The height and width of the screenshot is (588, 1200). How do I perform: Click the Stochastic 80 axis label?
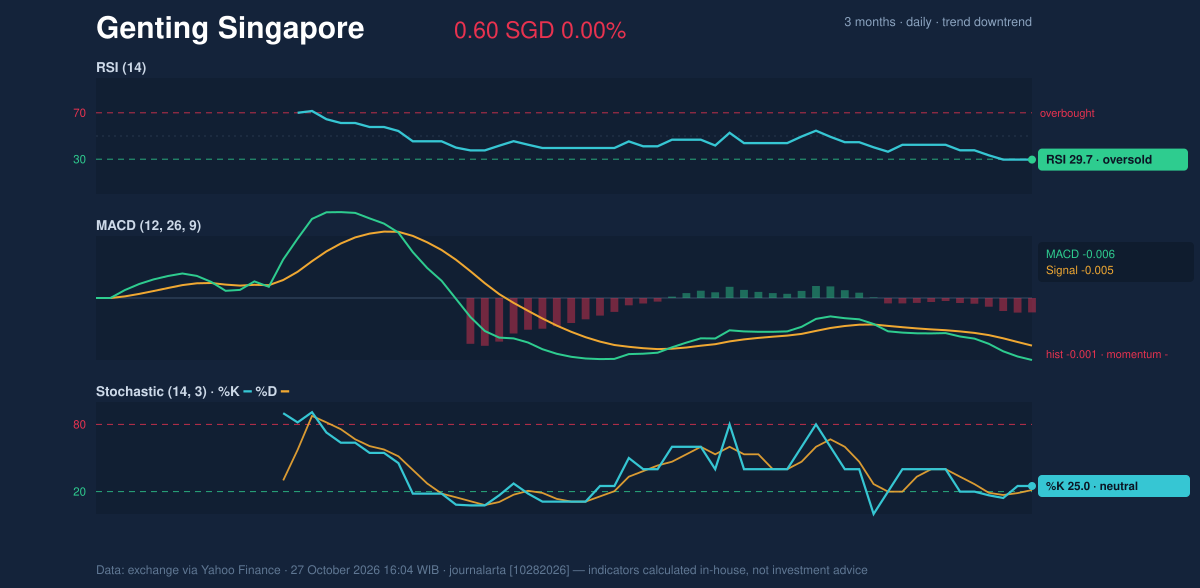[x=79, y=425]
